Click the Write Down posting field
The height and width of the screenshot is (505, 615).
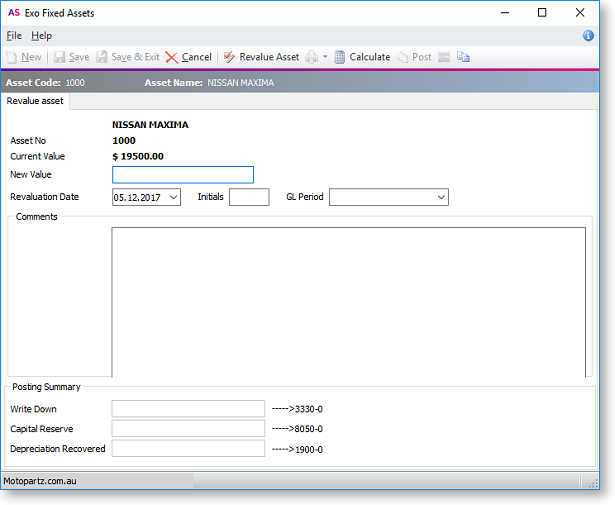(x=188, y=408)
